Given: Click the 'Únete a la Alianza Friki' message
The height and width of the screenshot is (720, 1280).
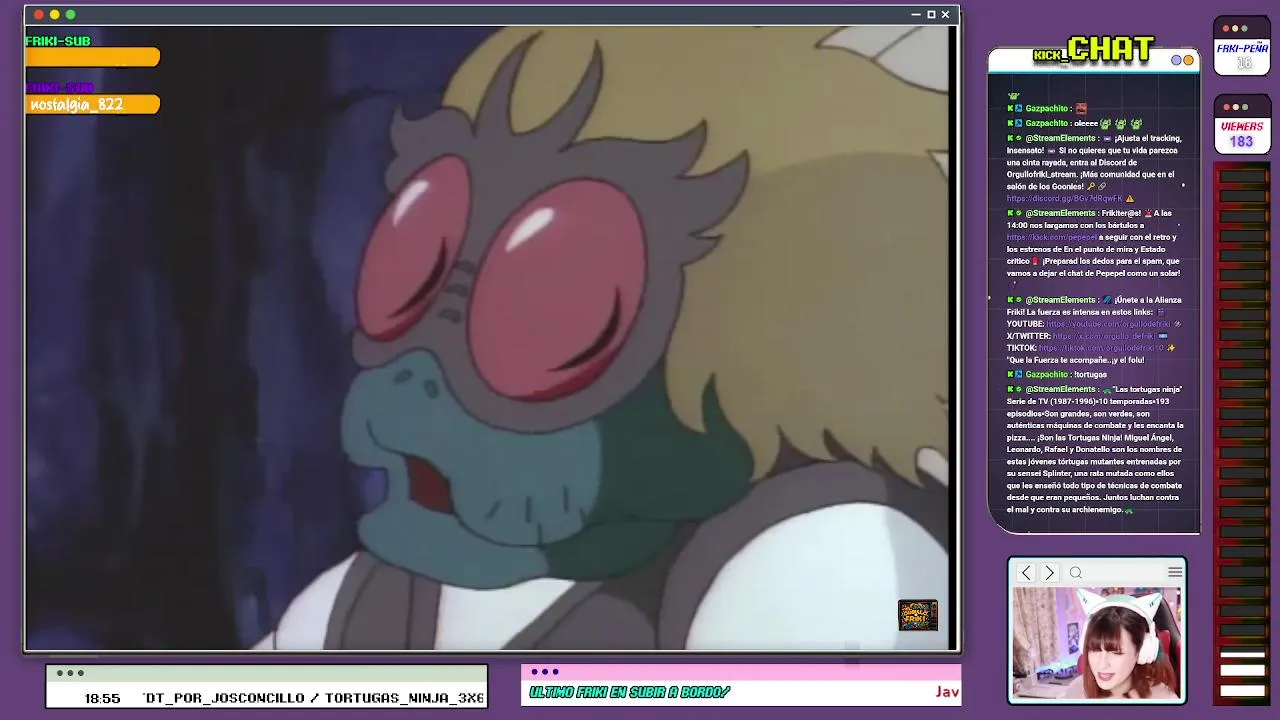Looking at the screenshot, I should (1093, 330).
